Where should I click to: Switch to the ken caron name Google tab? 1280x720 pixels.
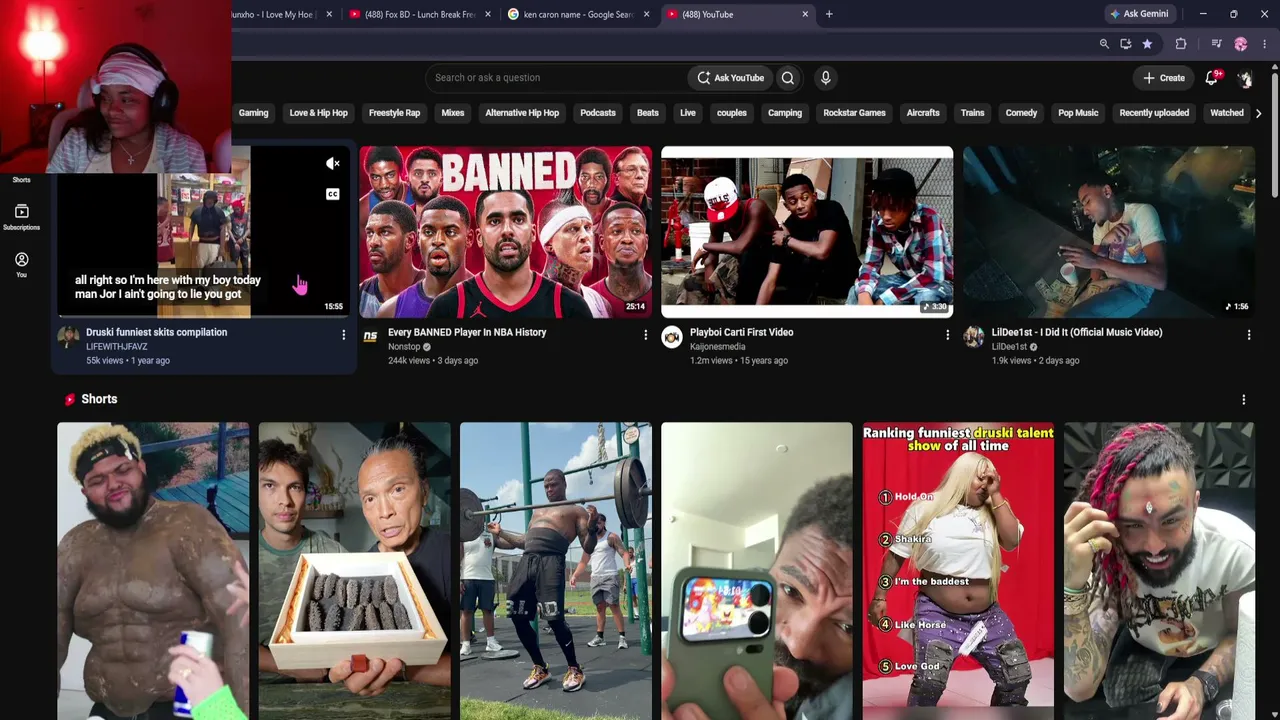coord(578,14)
